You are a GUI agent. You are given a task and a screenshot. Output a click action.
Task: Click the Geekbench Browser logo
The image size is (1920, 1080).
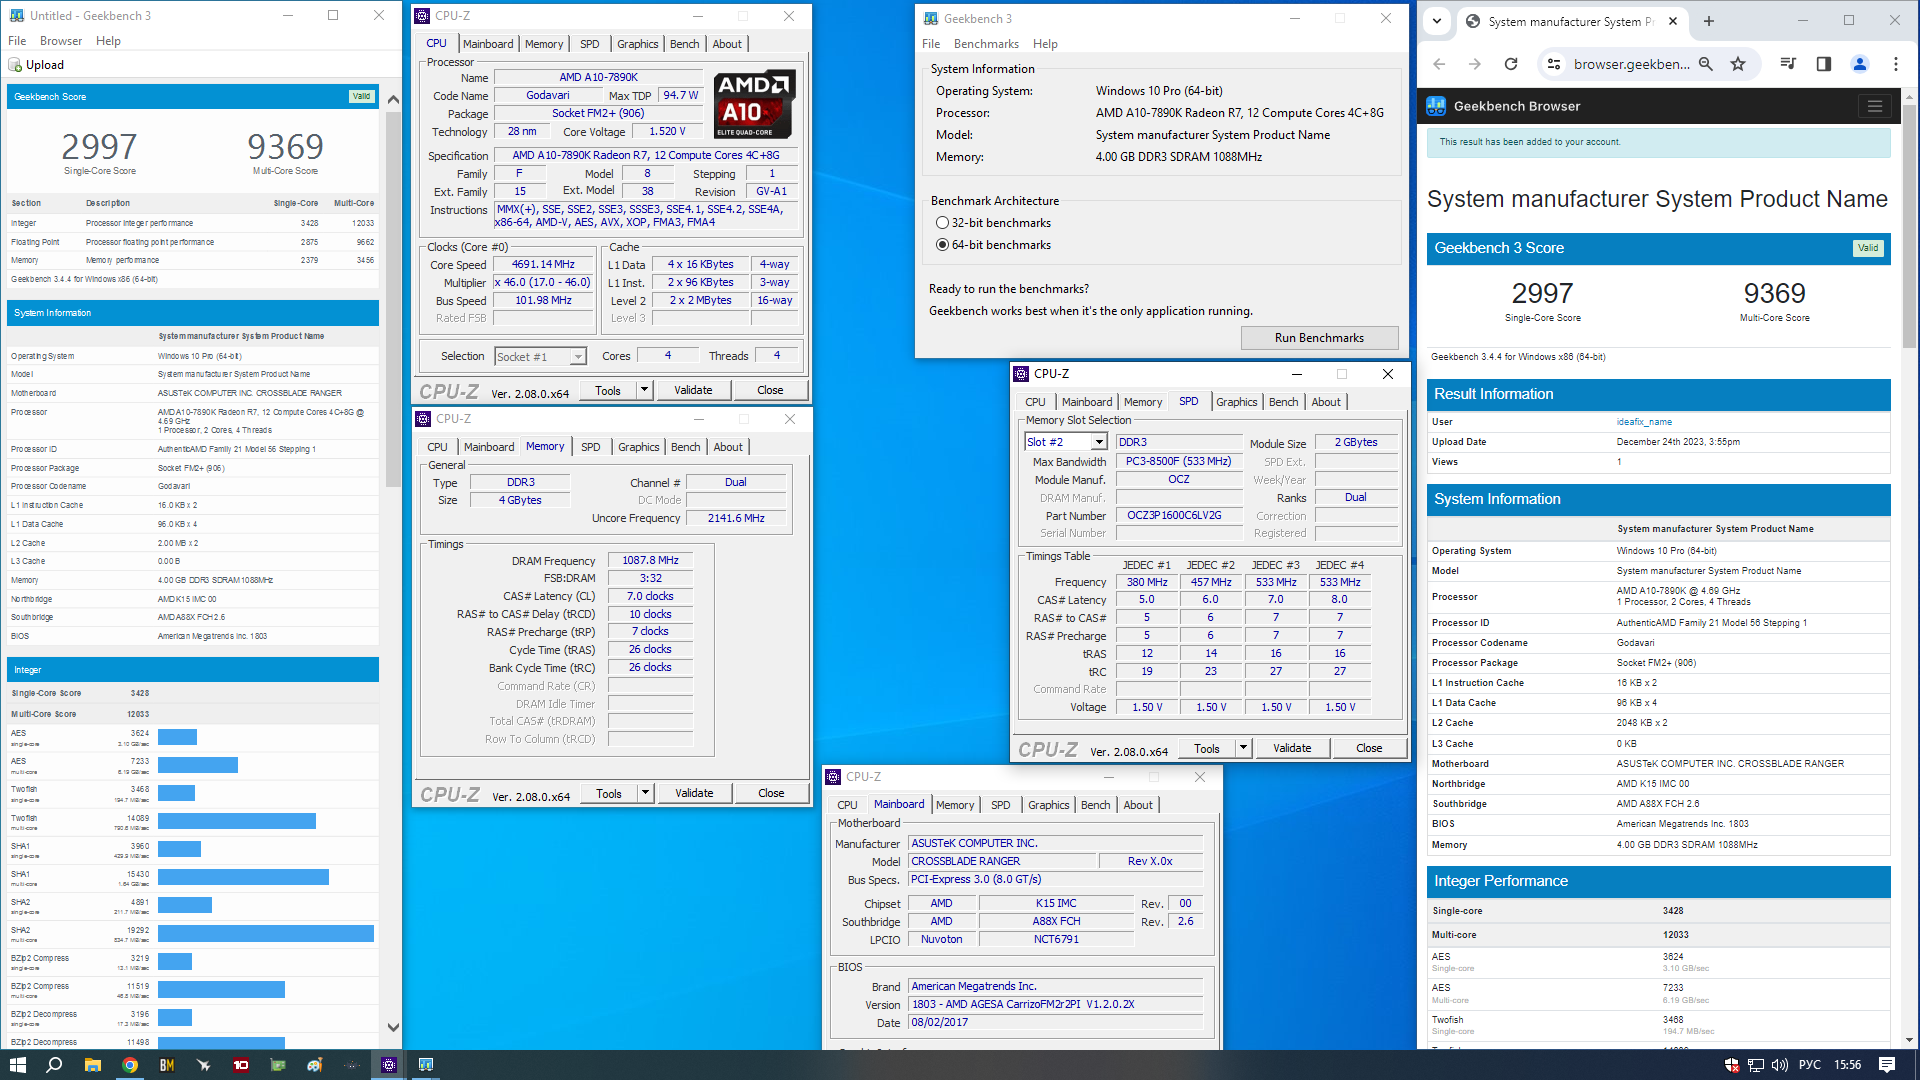1436,106
